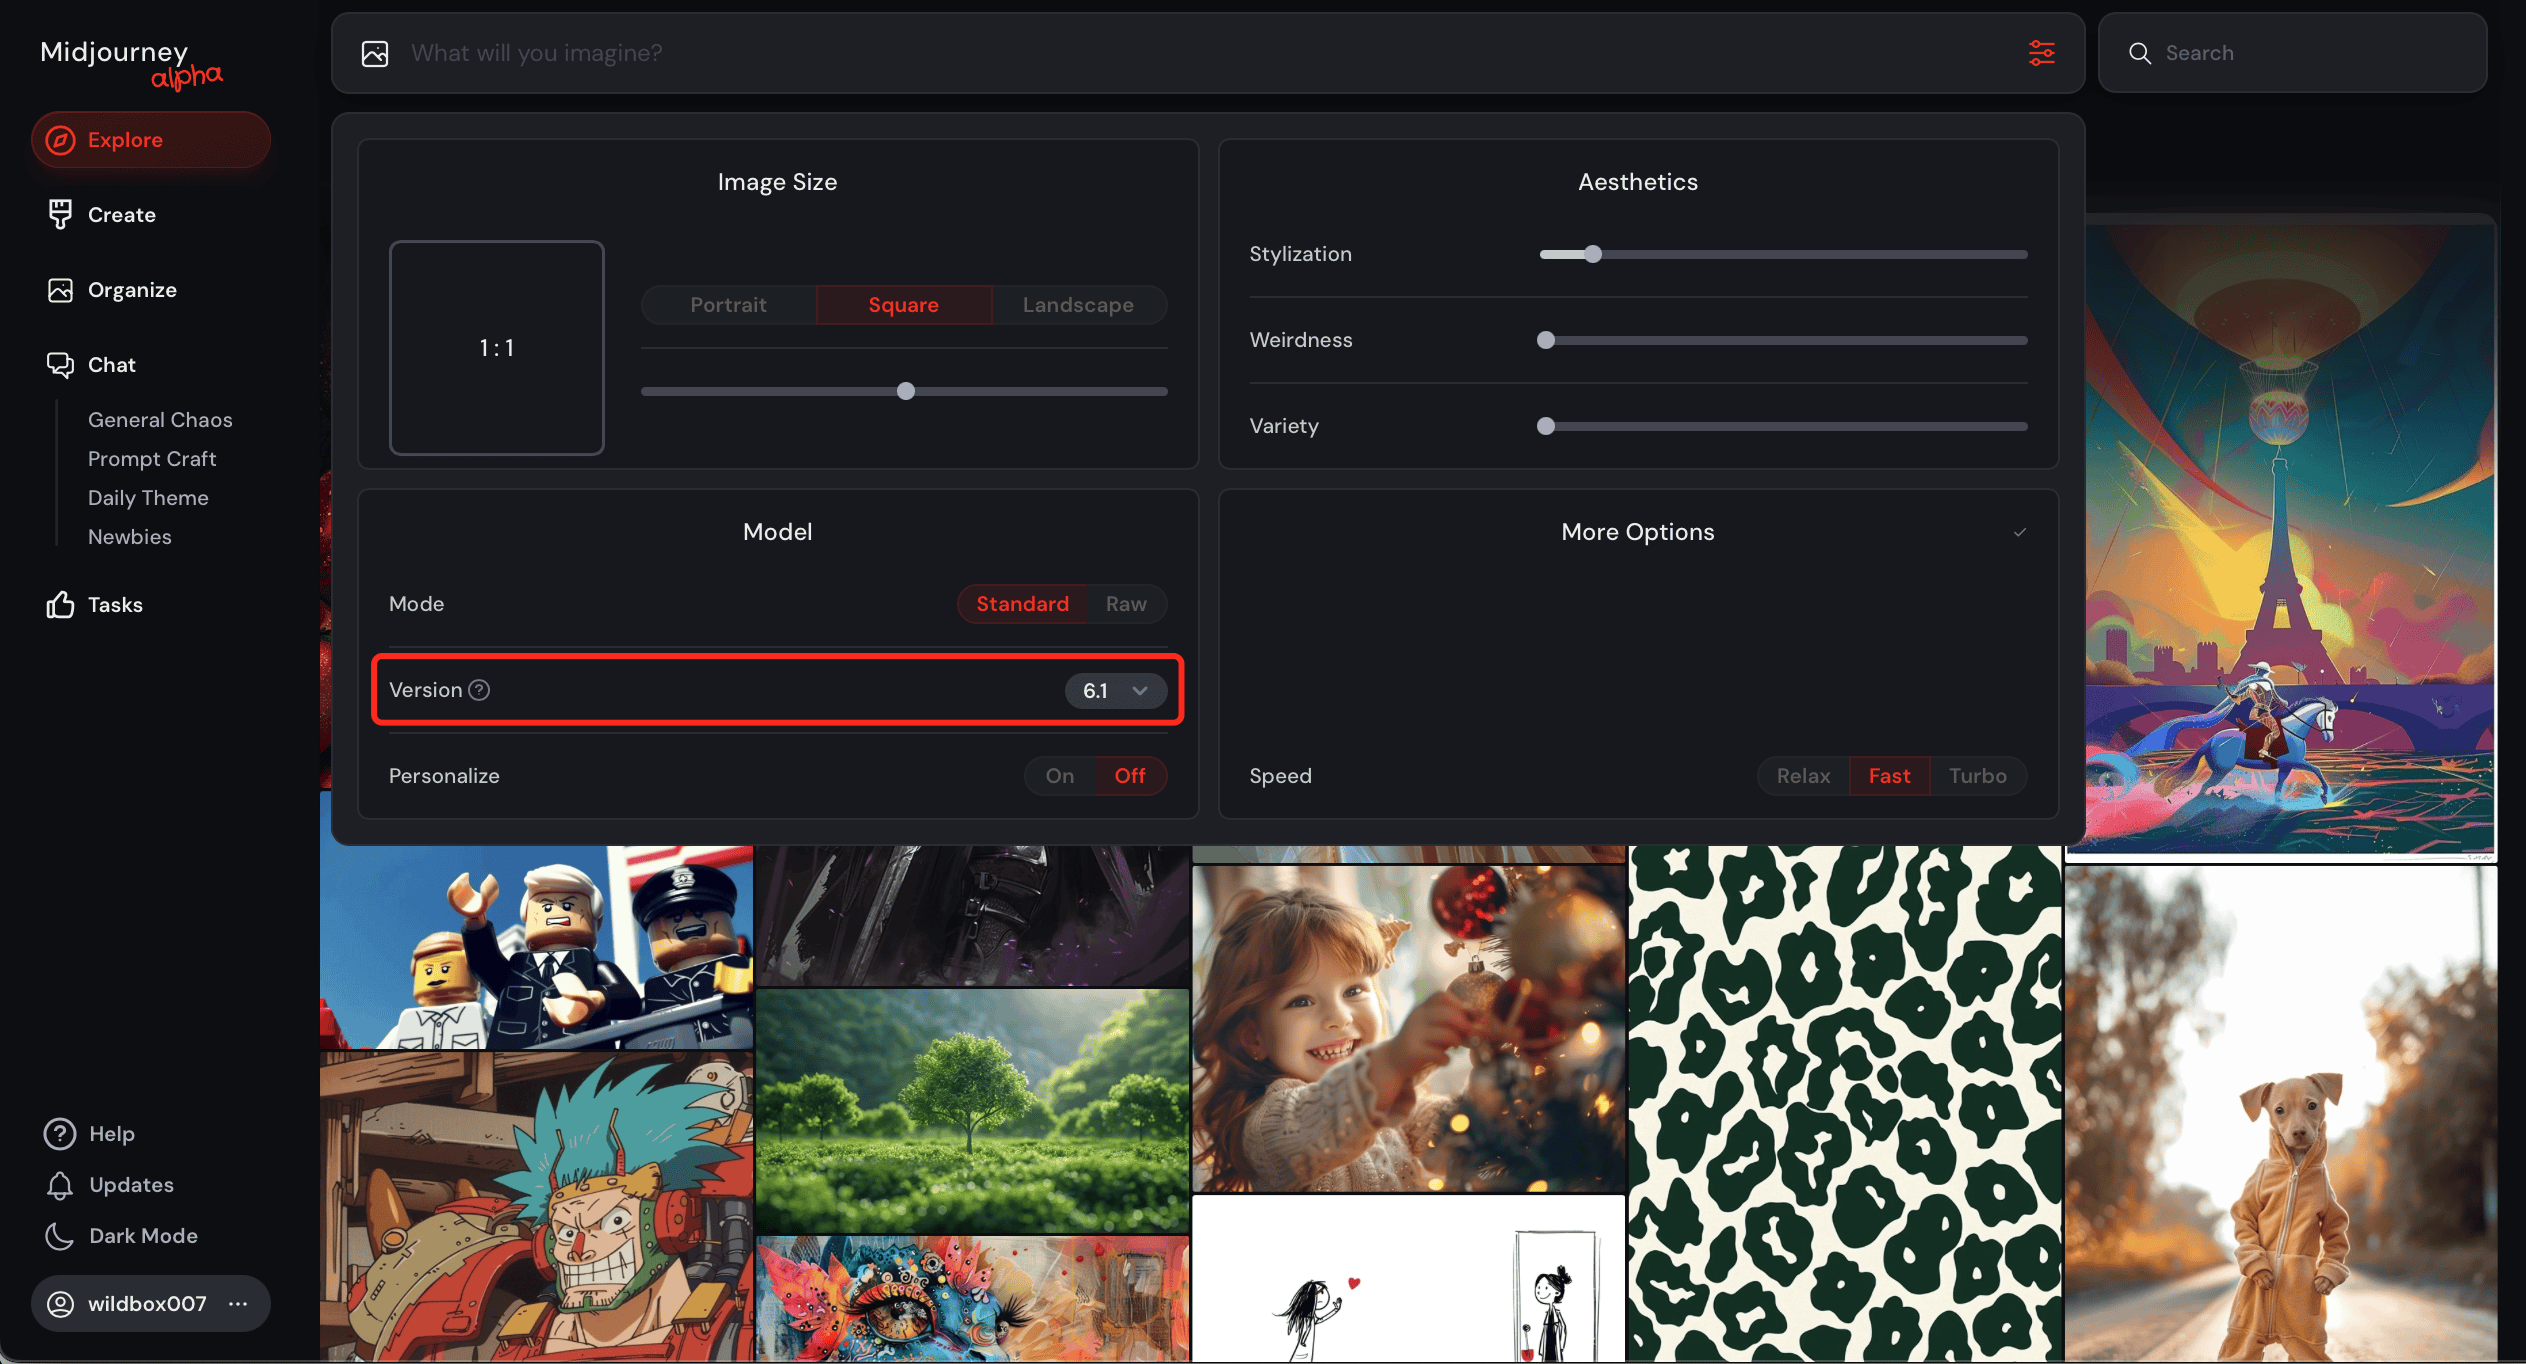
Task: Open the Daily Theme chat room
Action: pos(148,498)
